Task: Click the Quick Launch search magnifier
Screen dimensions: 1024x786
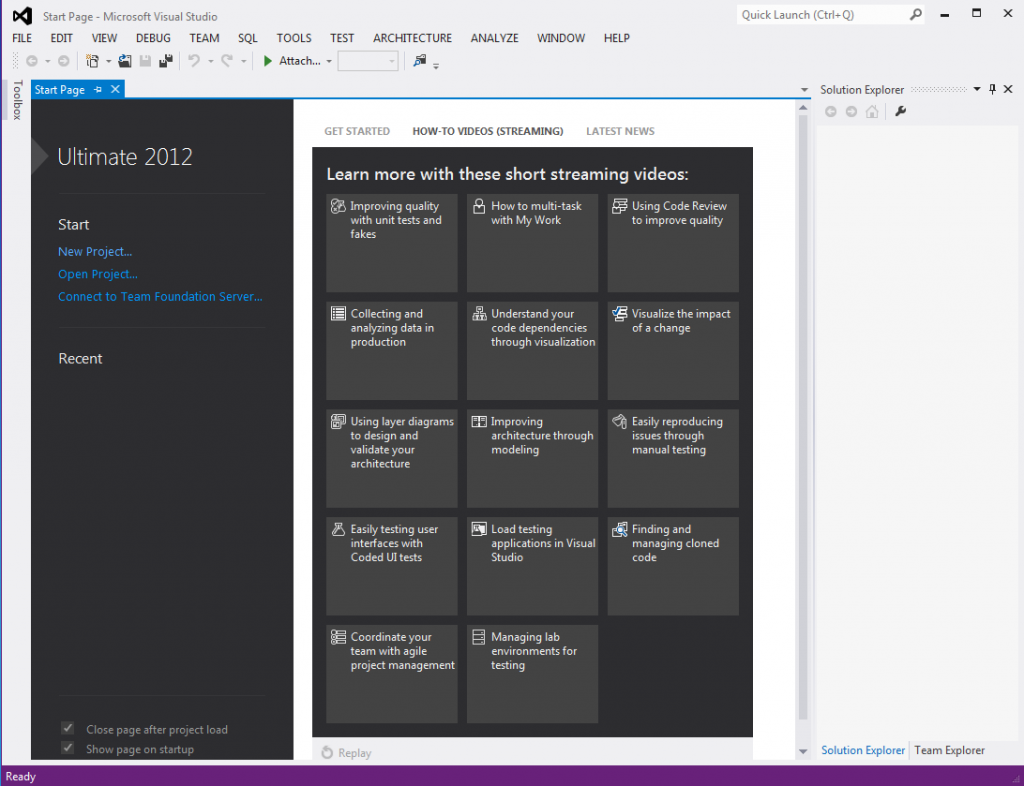Action: point(916,14)
